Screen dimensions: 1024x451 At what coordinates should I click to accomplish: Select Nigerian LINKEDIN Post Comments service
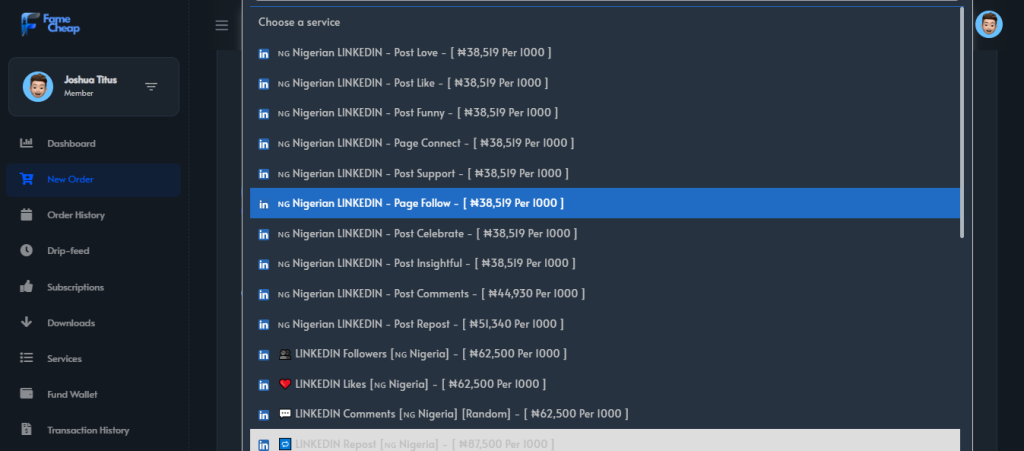tap(605, 294)
